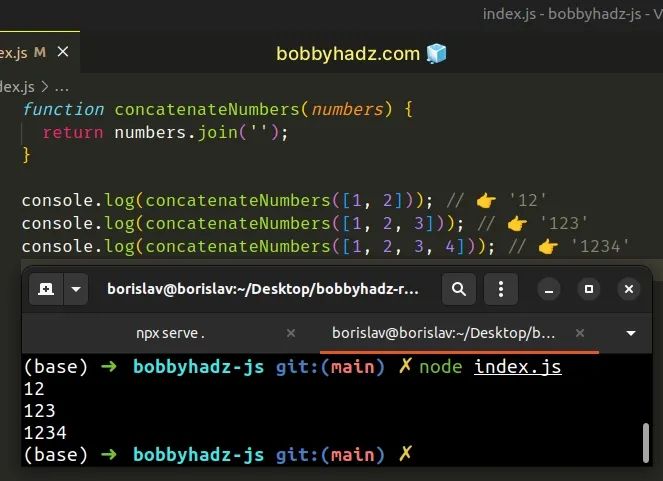Click the closing brace of the function
This screenshot has width=663, height=481.
[x=26, y=155]
